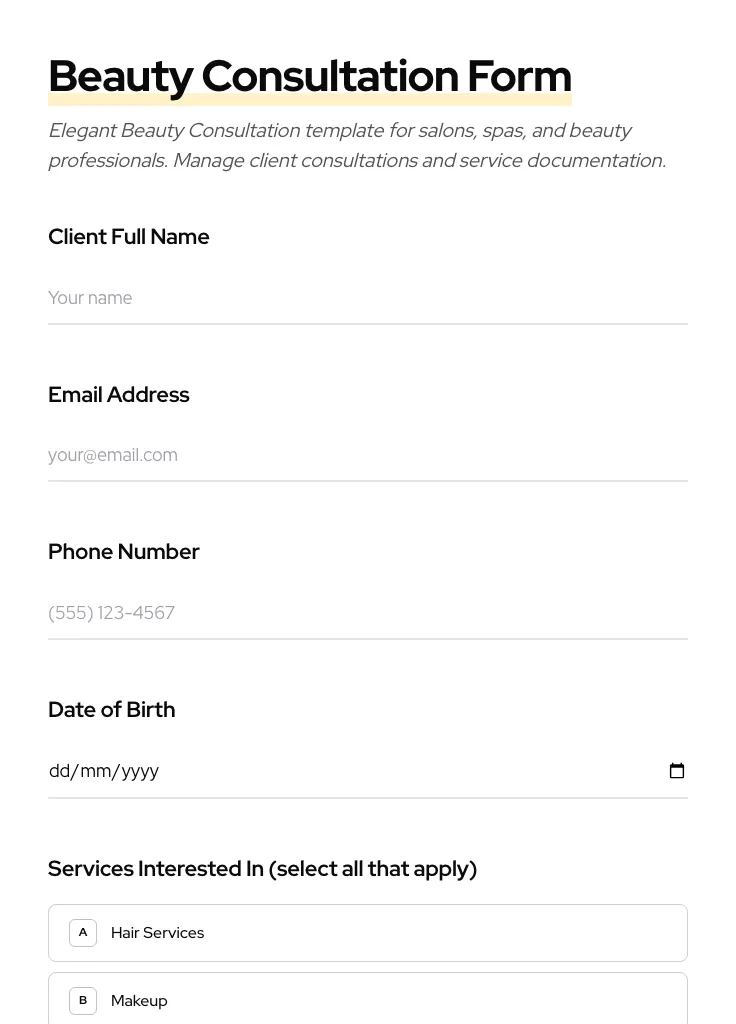Click into the Email Address field
The width and height of the screenshot is (736, 1024).
(x=367, y=455)
